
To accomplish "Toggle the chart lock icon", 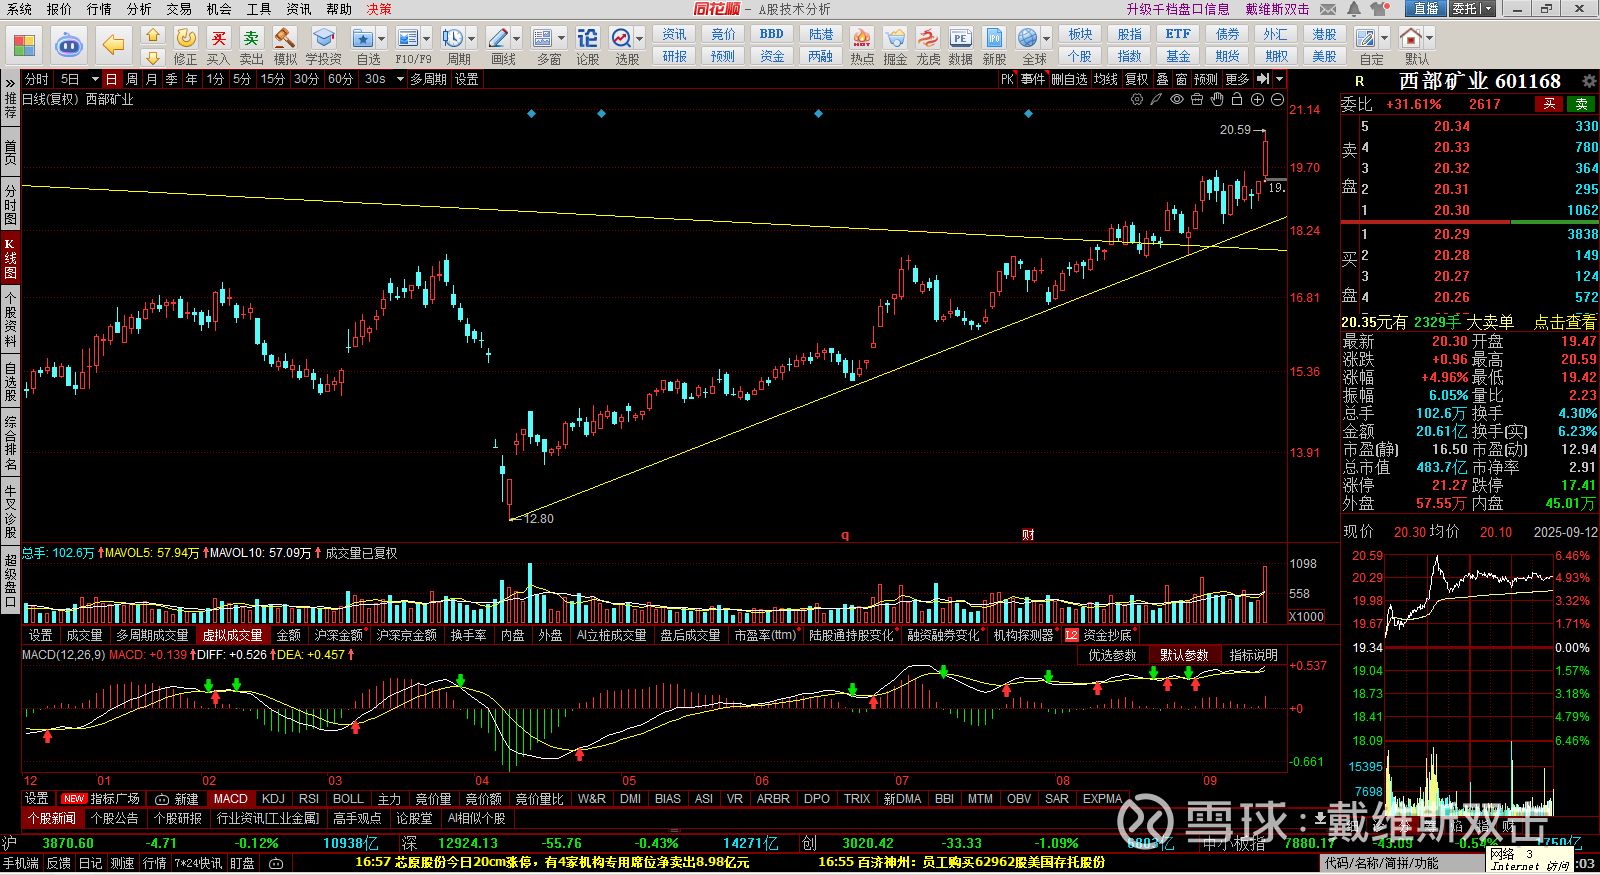I will click(x=1237, y=100).
